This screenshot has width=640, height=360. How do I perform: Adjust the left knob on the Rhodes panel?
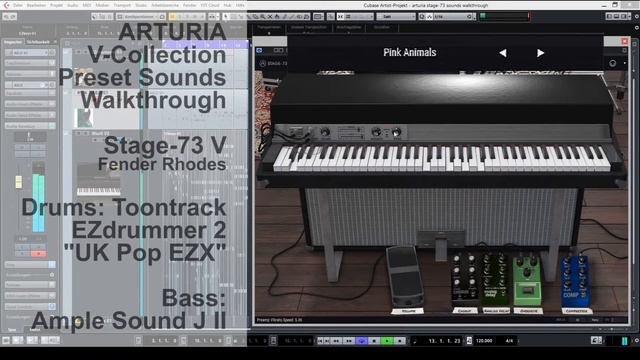click(325, 132)
